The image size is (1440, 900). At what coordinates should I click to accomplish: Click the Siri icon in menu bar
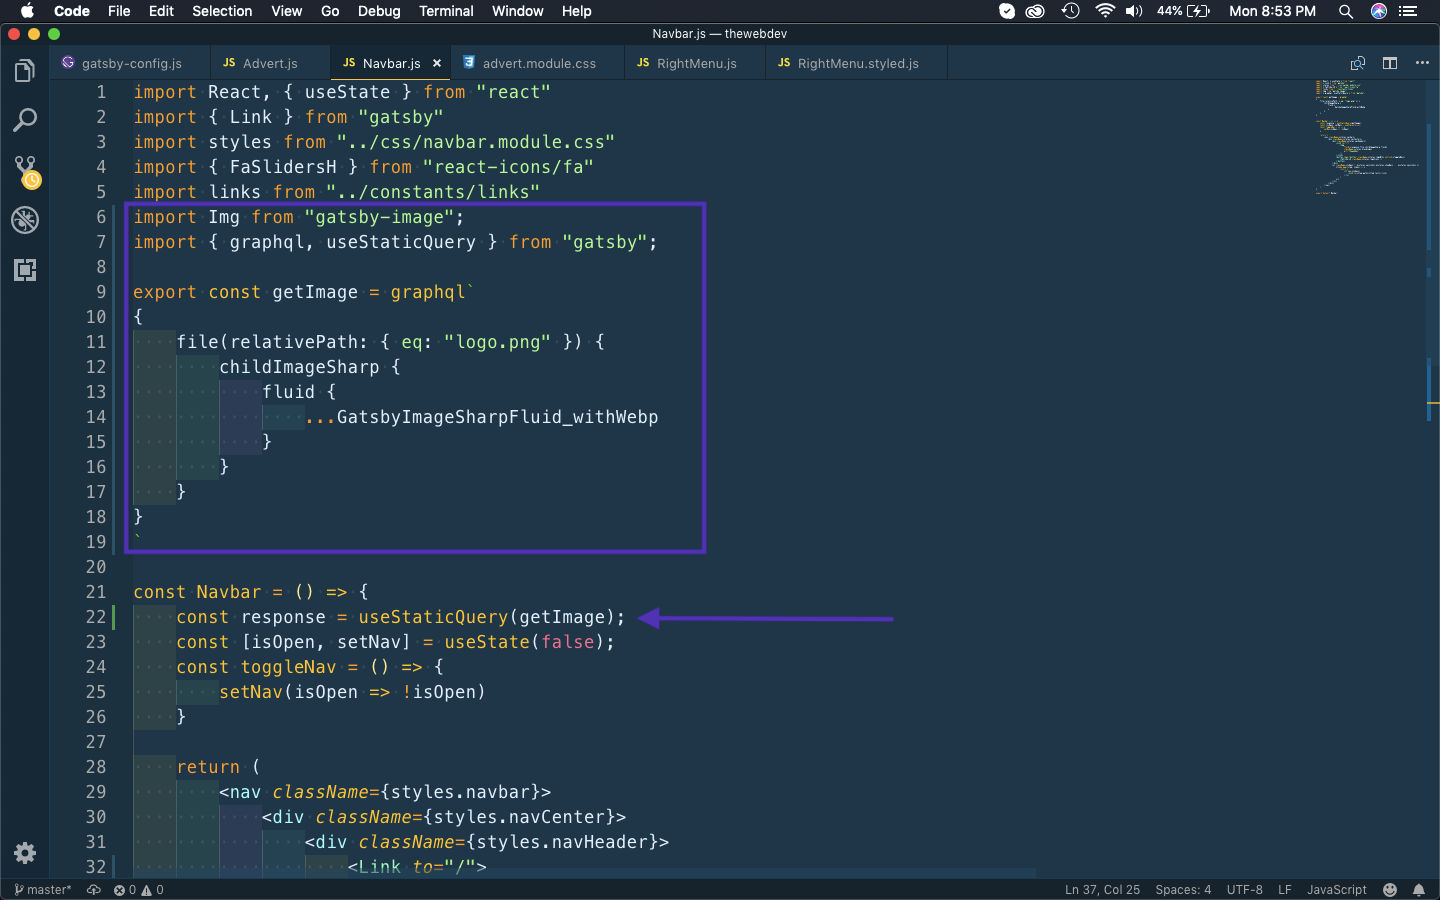coord(1379,11)
